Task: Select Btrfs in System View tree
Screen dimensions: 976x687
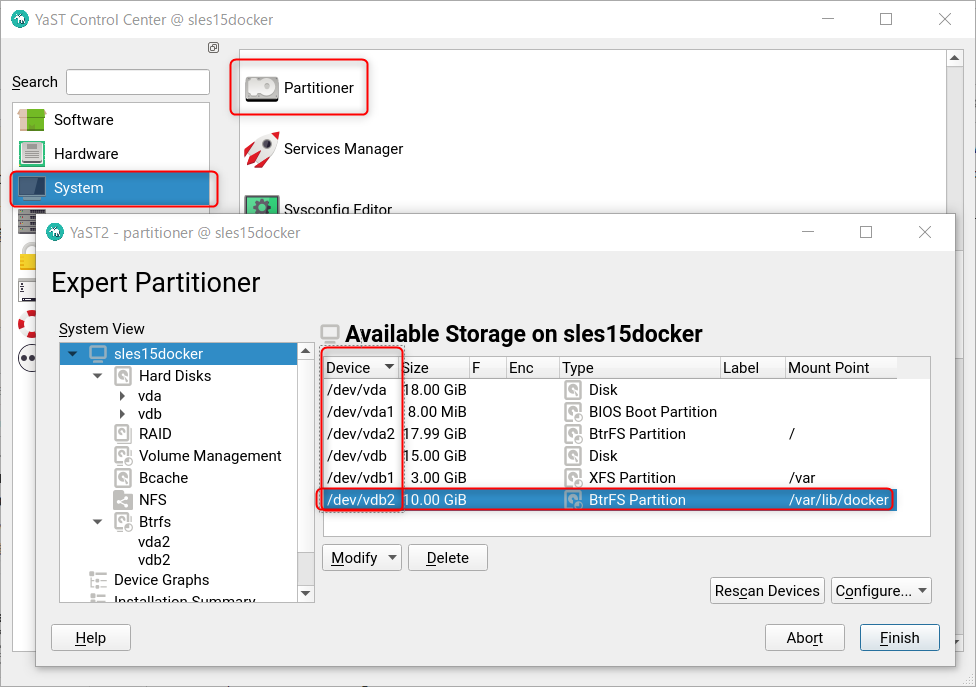Action: point(154,521)
